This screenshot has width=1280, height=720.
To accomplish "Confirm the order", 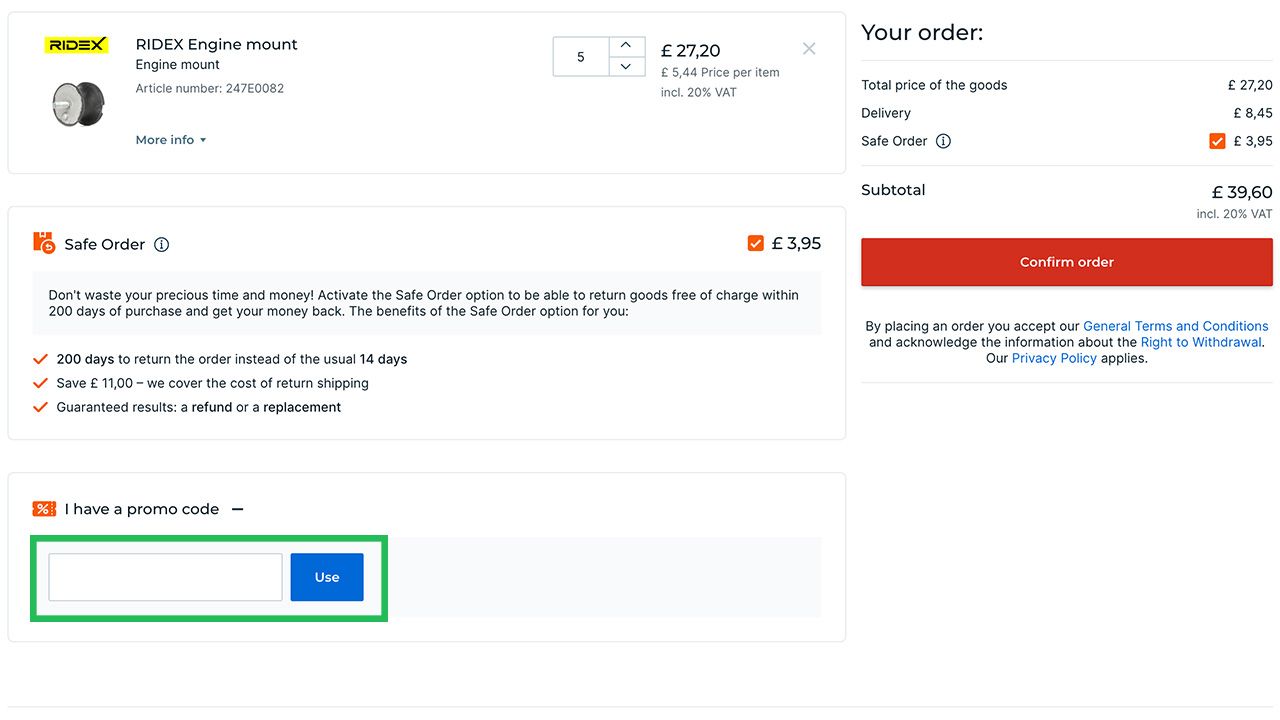I will 1067,262.
